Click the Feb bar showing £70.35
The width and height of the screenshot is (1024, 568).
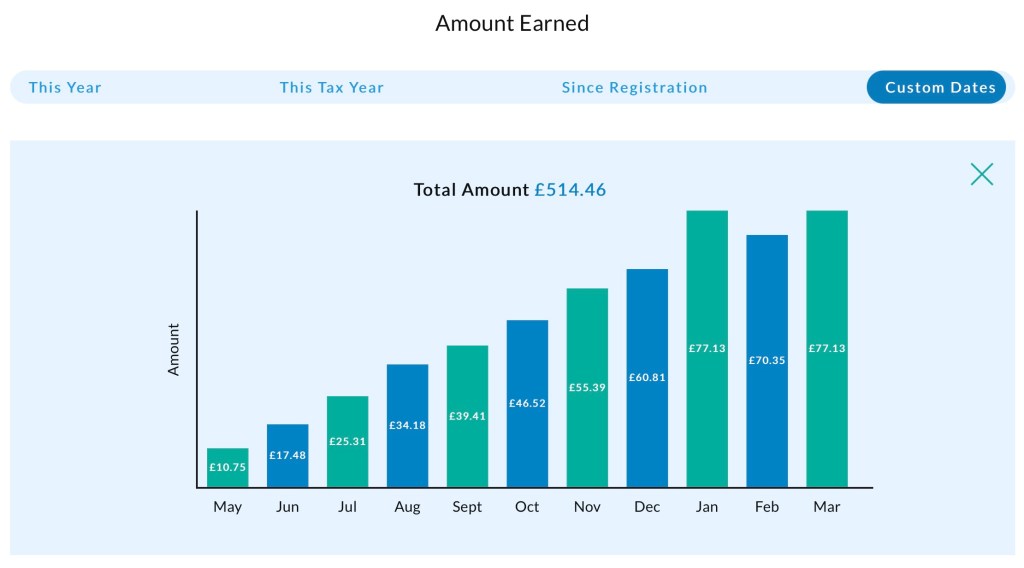tap(767, 360)
